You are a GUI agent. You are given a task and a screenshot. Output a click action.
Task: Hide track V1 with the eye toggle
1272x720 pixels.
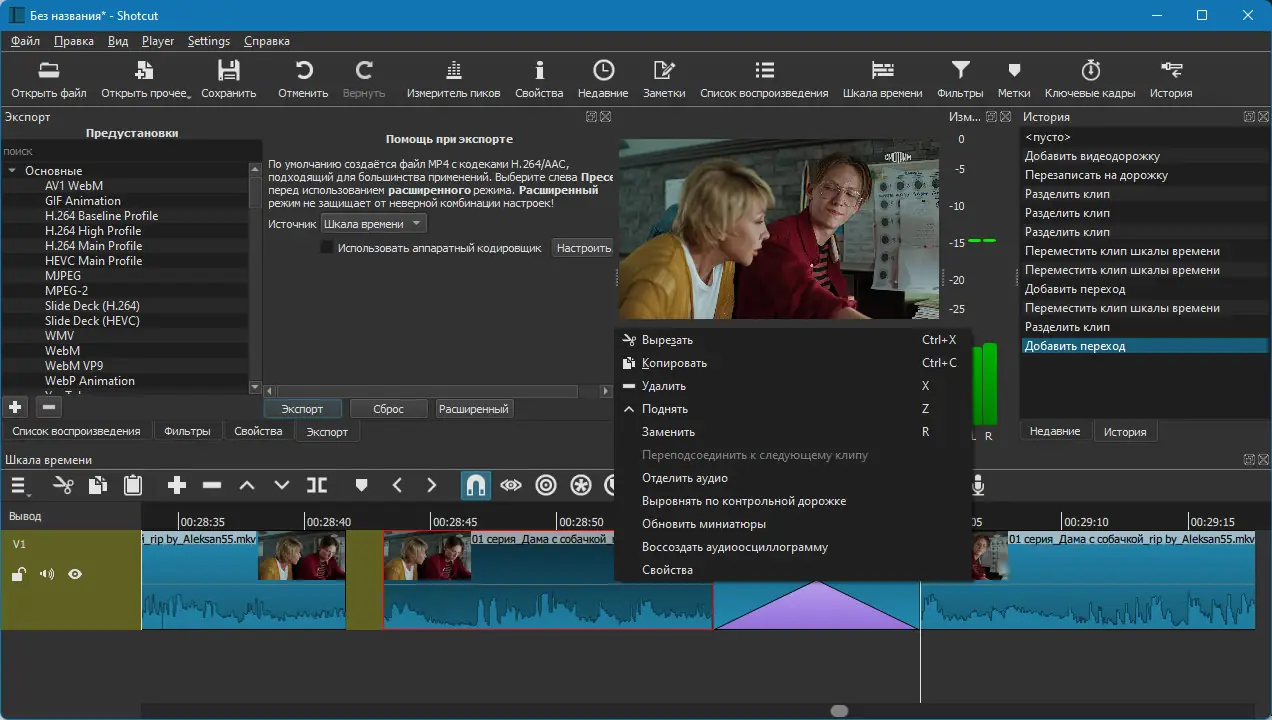[x=75, y=574]
